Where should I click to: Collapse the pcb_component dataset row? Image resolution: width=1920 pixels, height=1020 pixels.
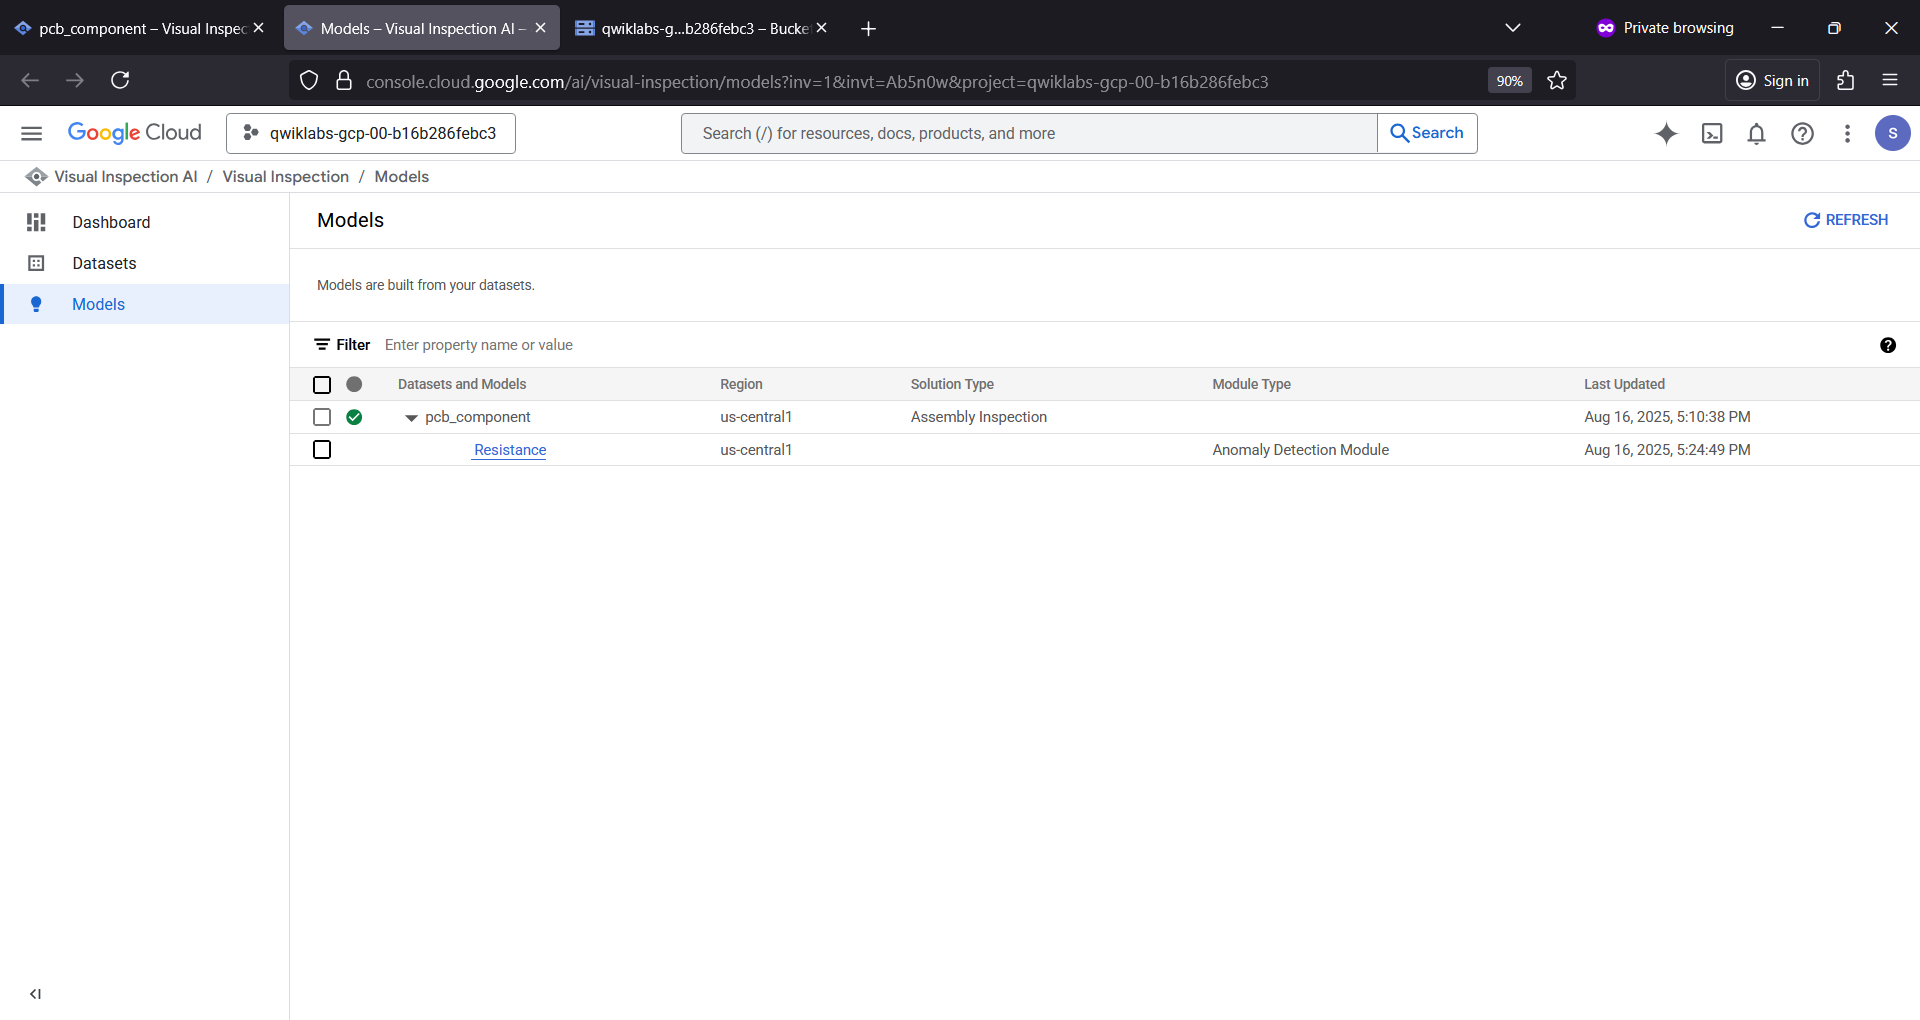[411, 418]
